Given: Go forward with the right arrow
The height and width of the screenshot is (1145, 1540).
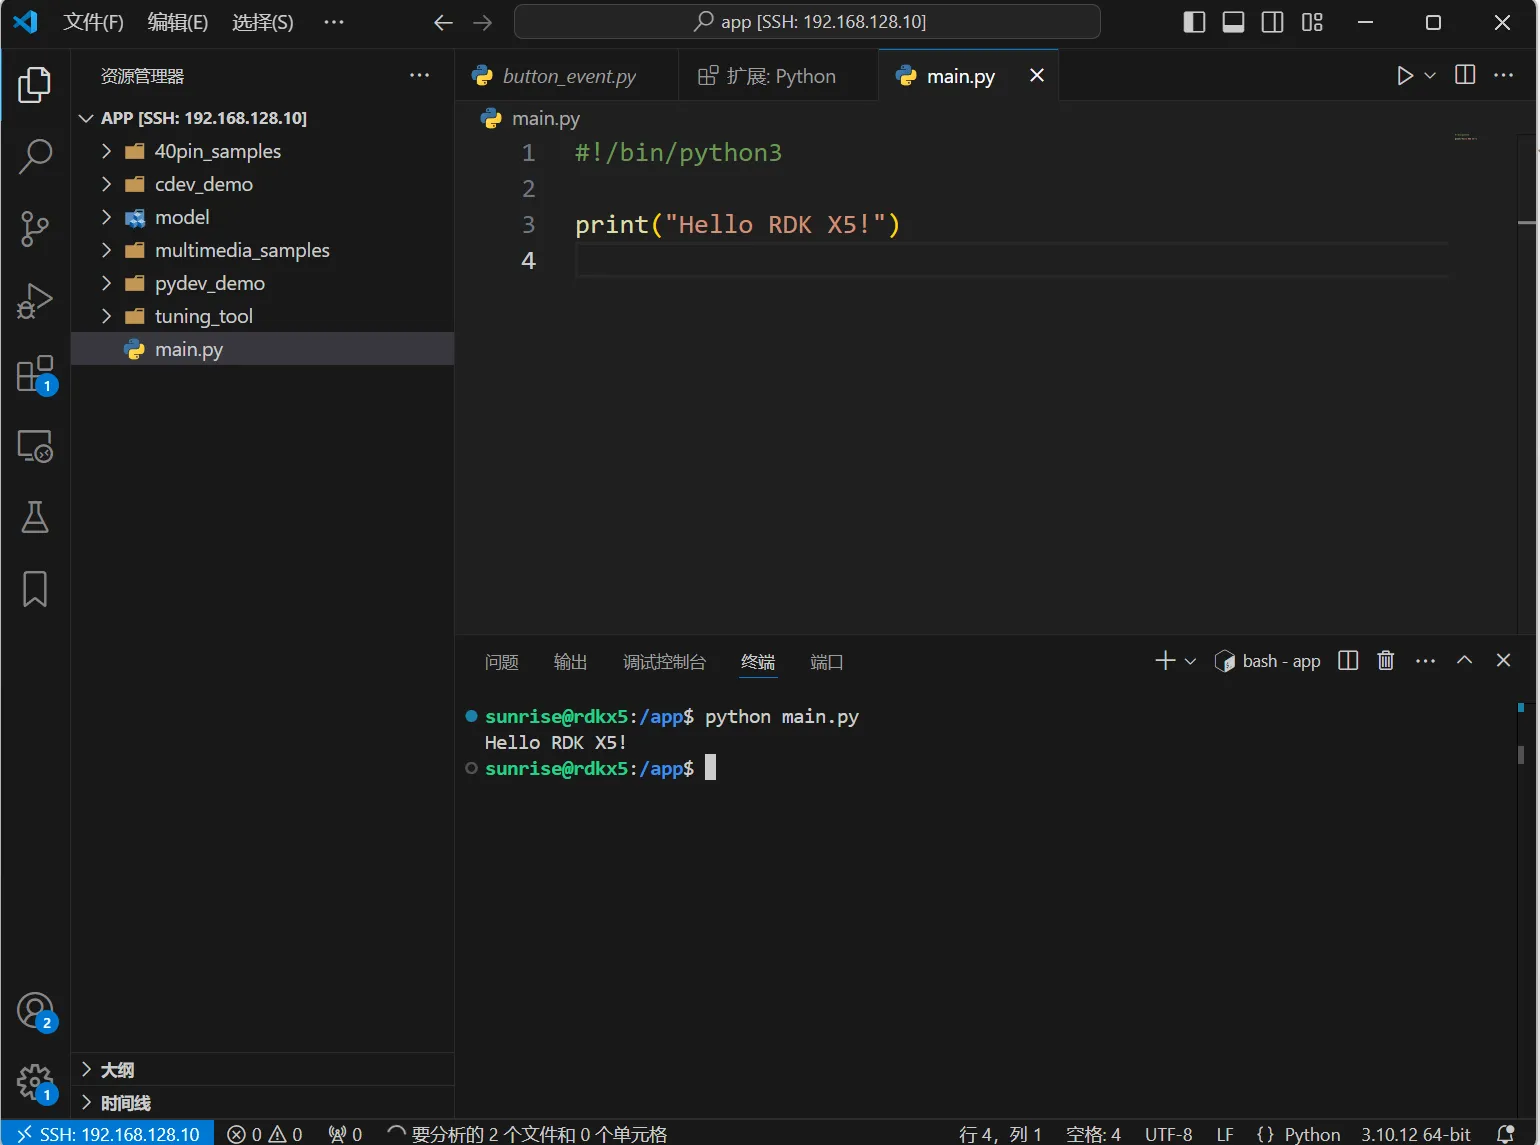Looking at the screenshot, I should (x=483, y=22).
